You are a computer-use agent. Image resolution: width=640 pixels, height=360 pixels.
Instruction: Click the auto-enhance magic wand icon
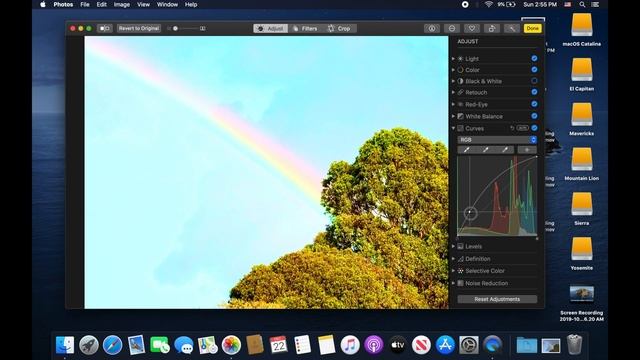click(x=512, y=28)
